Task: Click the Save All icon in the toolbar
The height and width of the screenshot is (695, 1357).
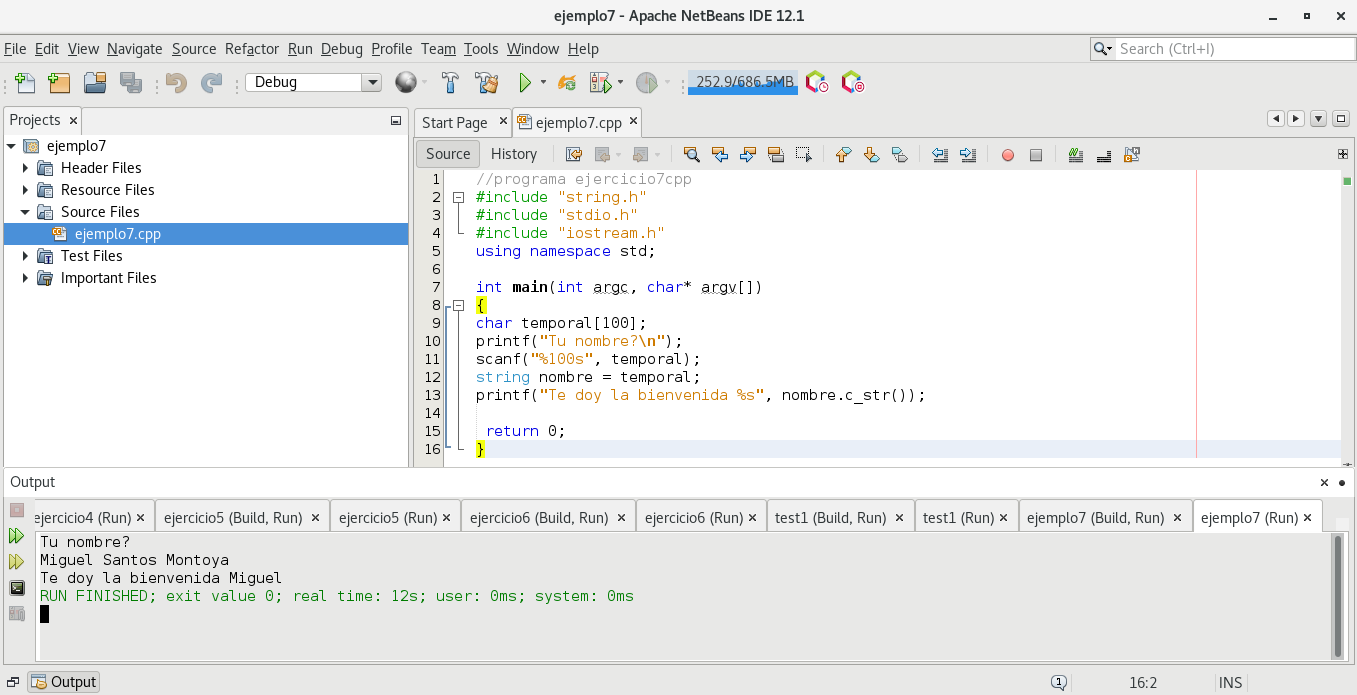Action: [x=130, y=83]
